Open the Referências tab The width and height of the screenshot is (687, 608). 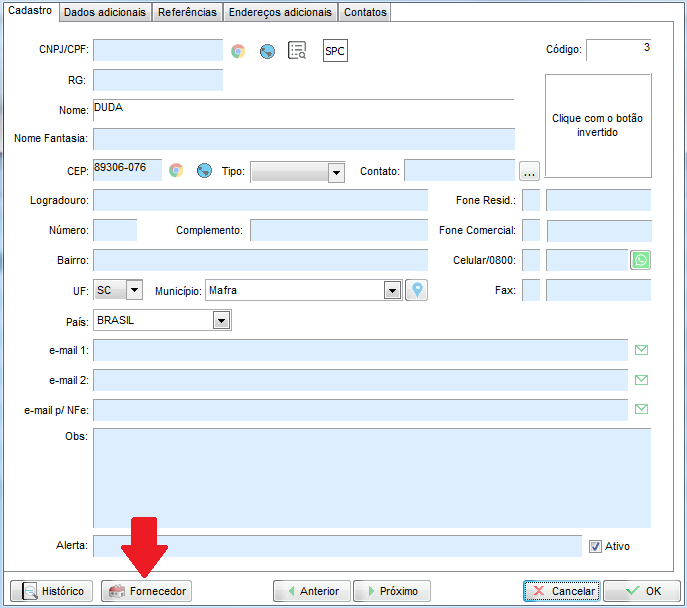click(x=187, y=12)
